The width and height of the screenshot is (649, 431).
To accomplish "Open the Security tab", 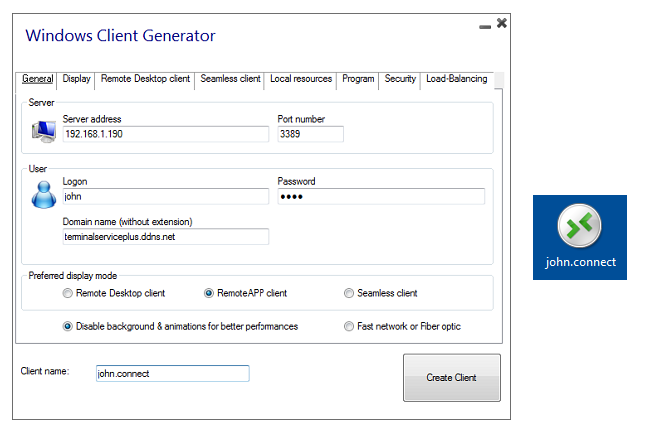I will [x=400, y=79].
